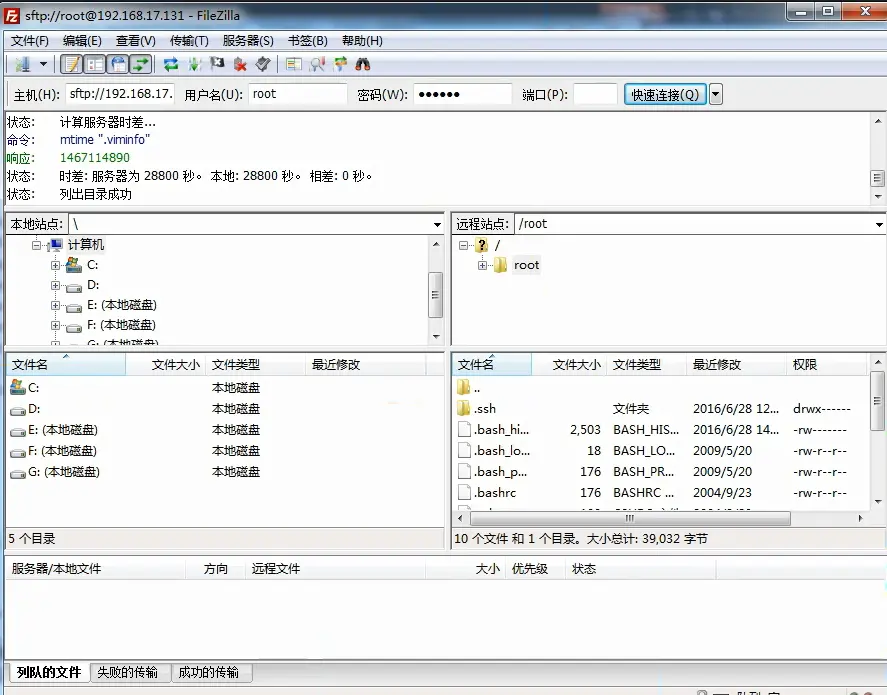
Task: Open the 编辑(E) menu
Action: (82, 41)
